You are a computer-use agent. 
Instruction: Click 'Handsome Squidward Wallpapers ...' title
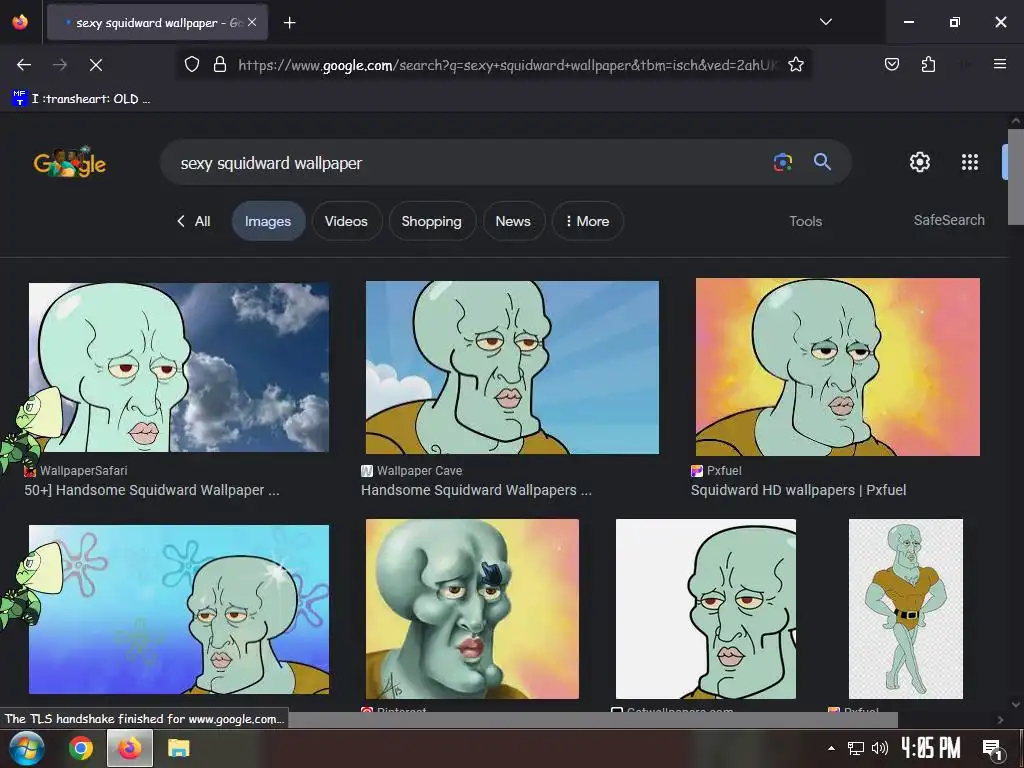pos(476,490)
